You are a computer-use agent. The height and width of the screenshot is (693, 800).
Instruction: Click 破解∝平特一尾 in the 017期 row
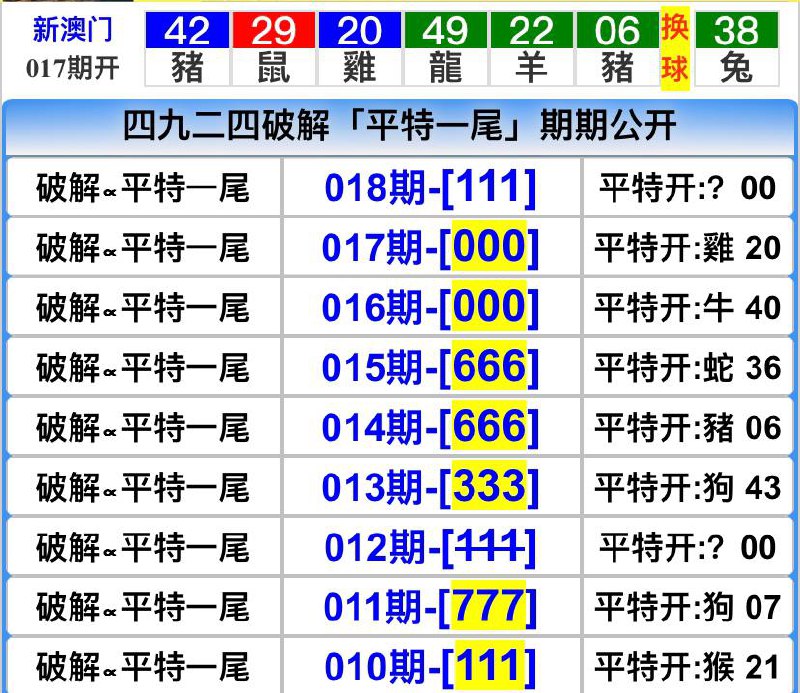click(143, 248)
